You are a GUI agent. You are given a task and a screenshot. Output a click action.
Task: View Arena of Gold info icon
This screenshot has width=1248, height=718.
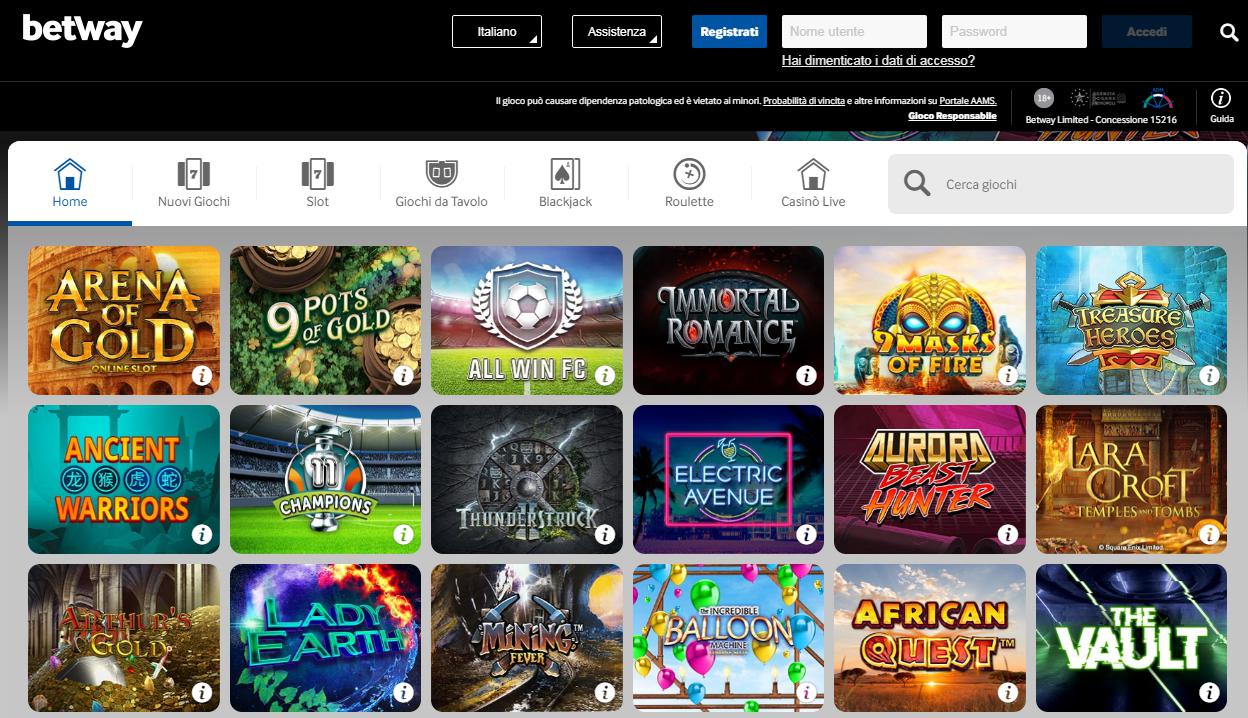[x=203, y=377]
